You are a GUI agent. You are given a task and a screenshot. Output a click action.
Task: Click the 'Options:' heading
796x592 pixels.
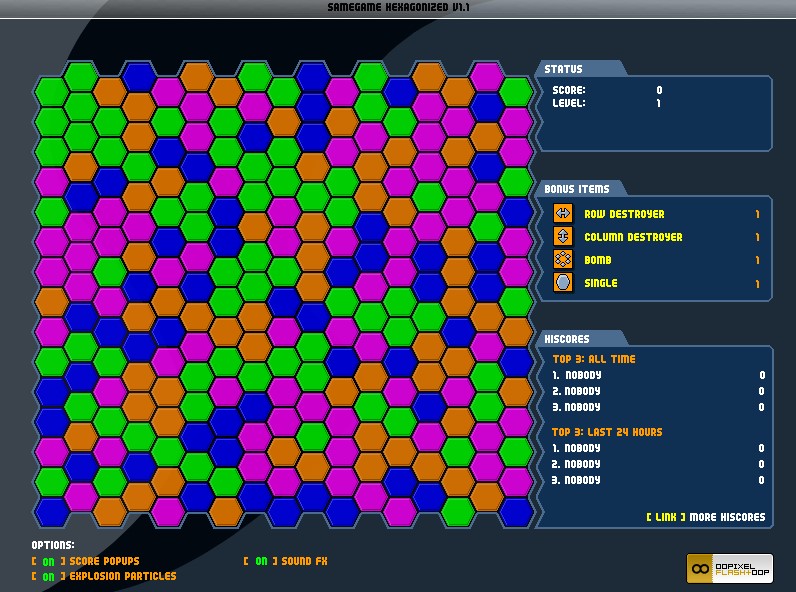[x=53, y=545]
